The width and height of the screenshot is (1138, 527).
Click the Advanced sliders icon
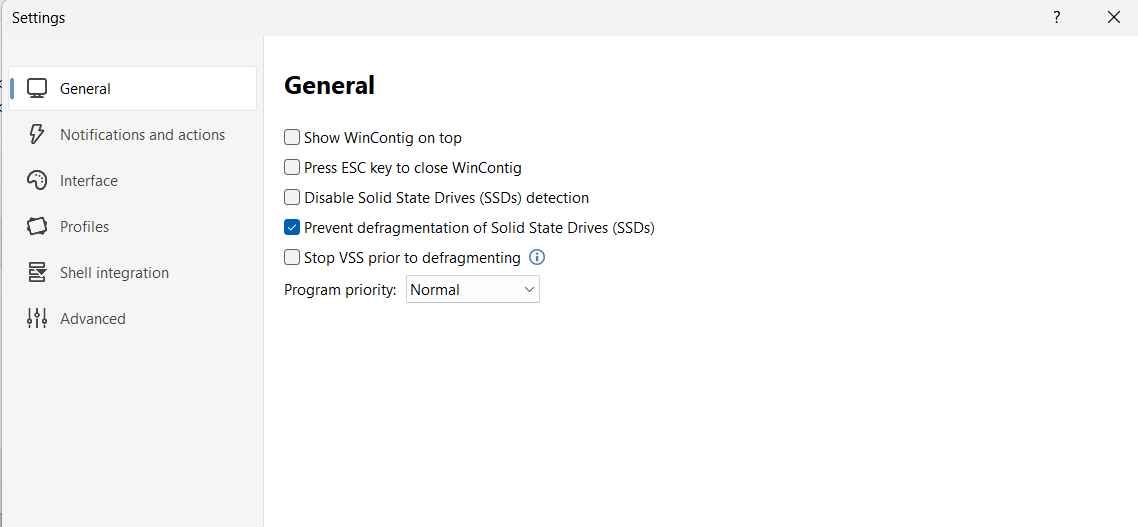pos(37,318)
